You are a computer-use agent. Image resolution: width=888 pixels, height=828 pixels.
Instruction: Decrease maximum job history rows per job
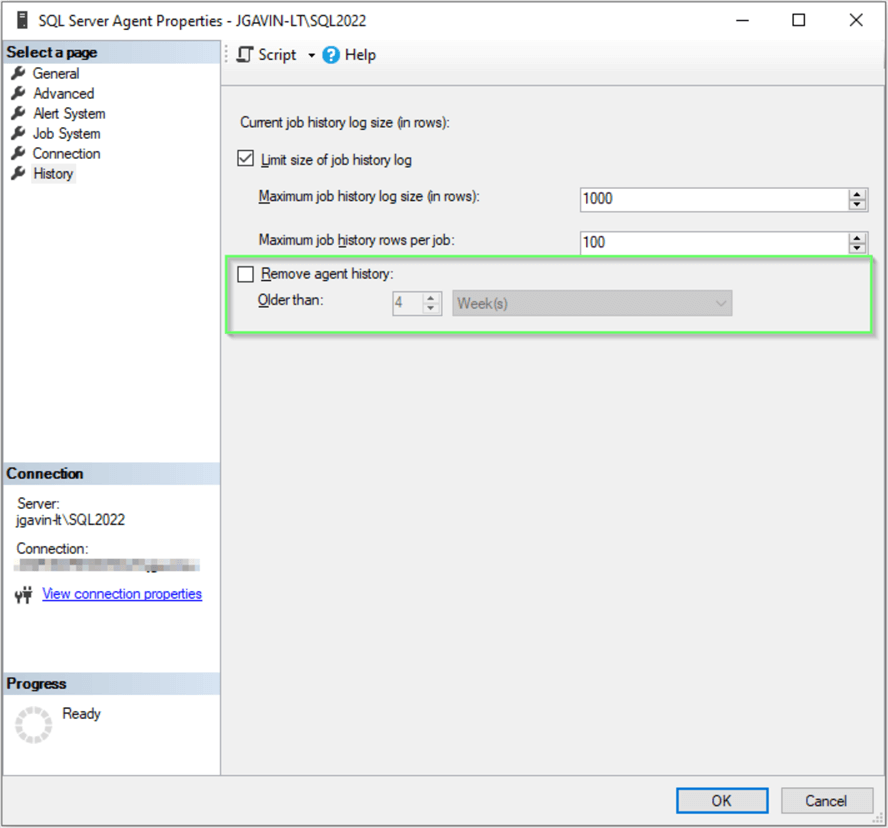(857, 248)
